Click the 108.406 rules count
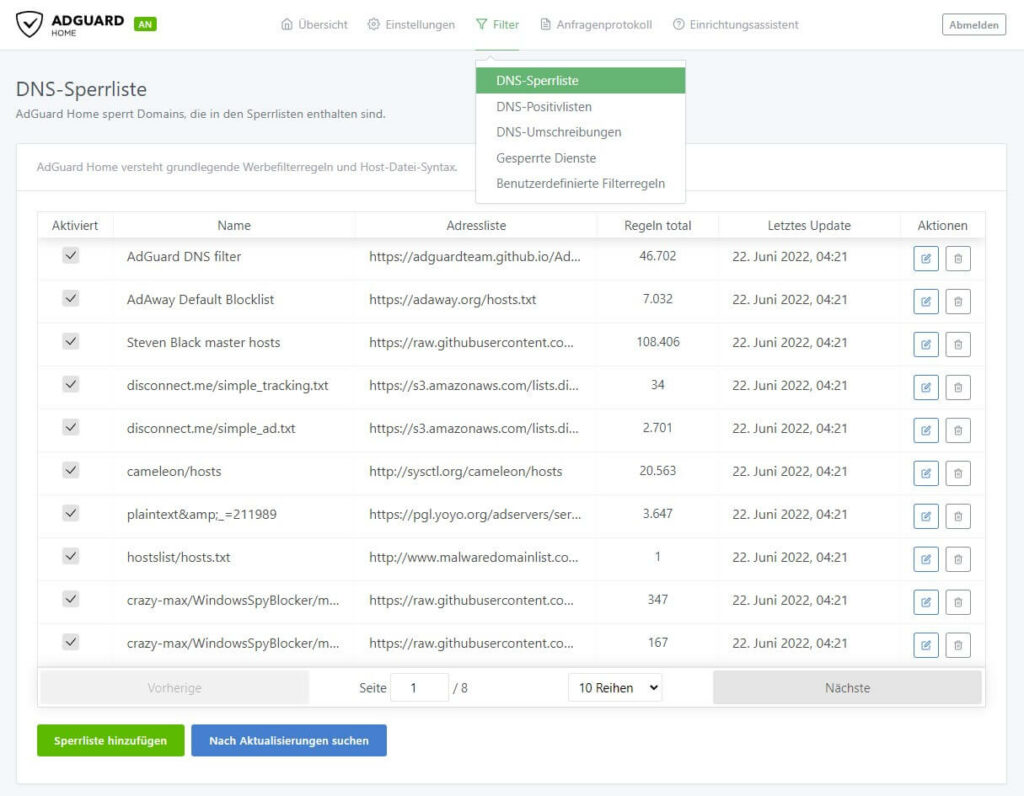This screenshot has height=796, width=1024. coord(658,342)
